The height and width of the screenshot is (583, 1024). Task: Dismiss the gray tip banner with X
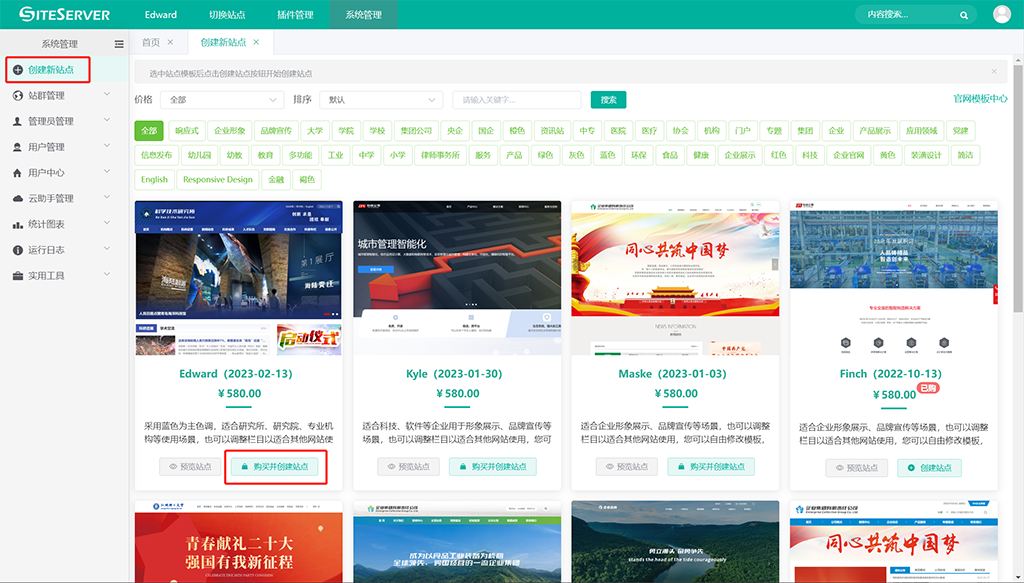pos(994,72)
